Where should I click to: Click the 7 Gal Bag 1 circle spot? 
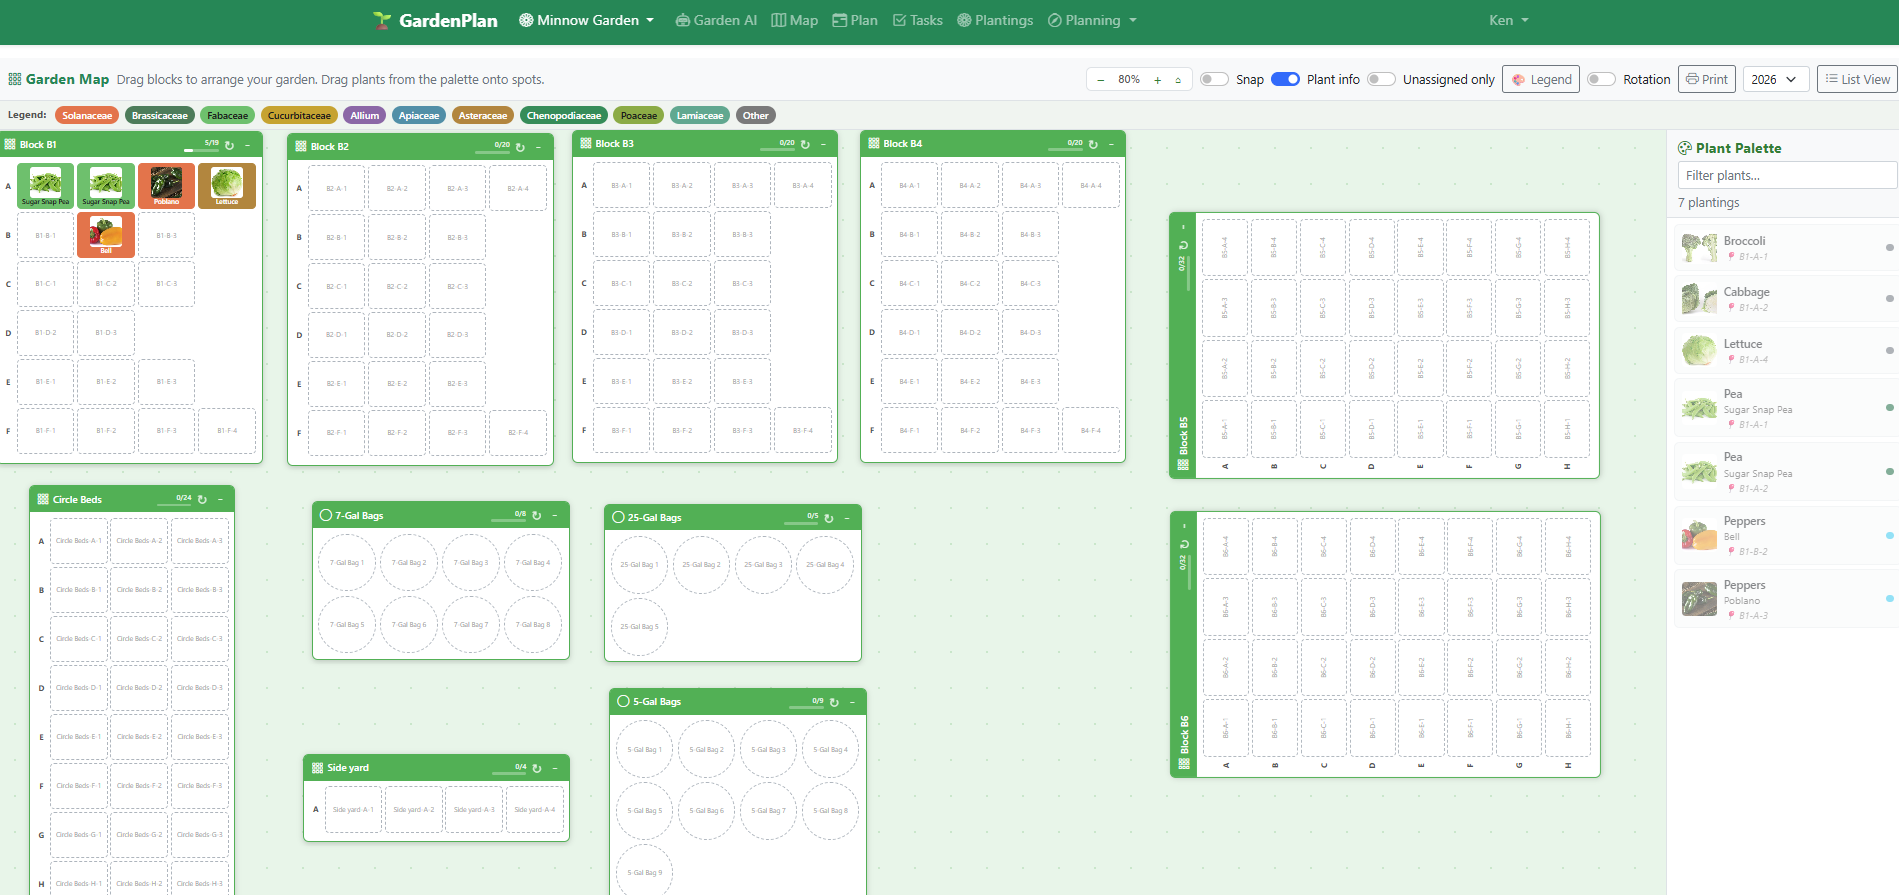tap(346, 563)
